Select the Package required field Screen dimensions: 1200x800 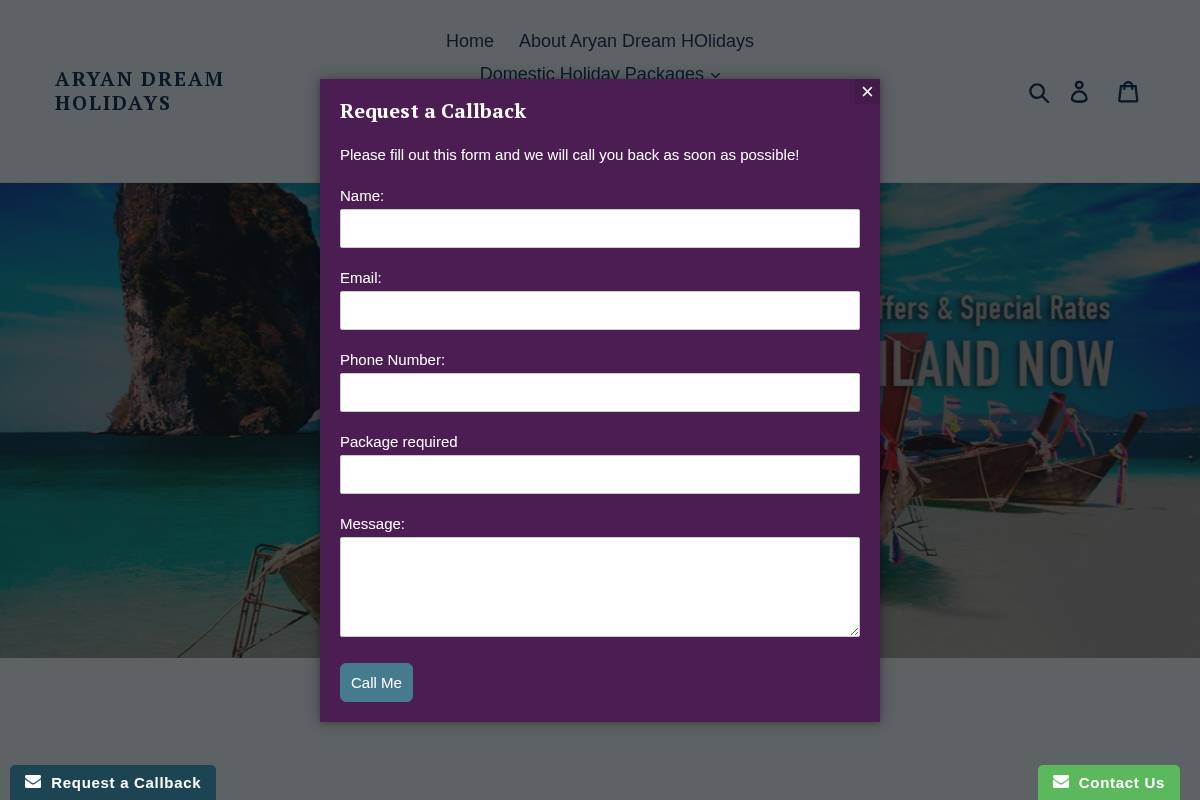[600, 474]
